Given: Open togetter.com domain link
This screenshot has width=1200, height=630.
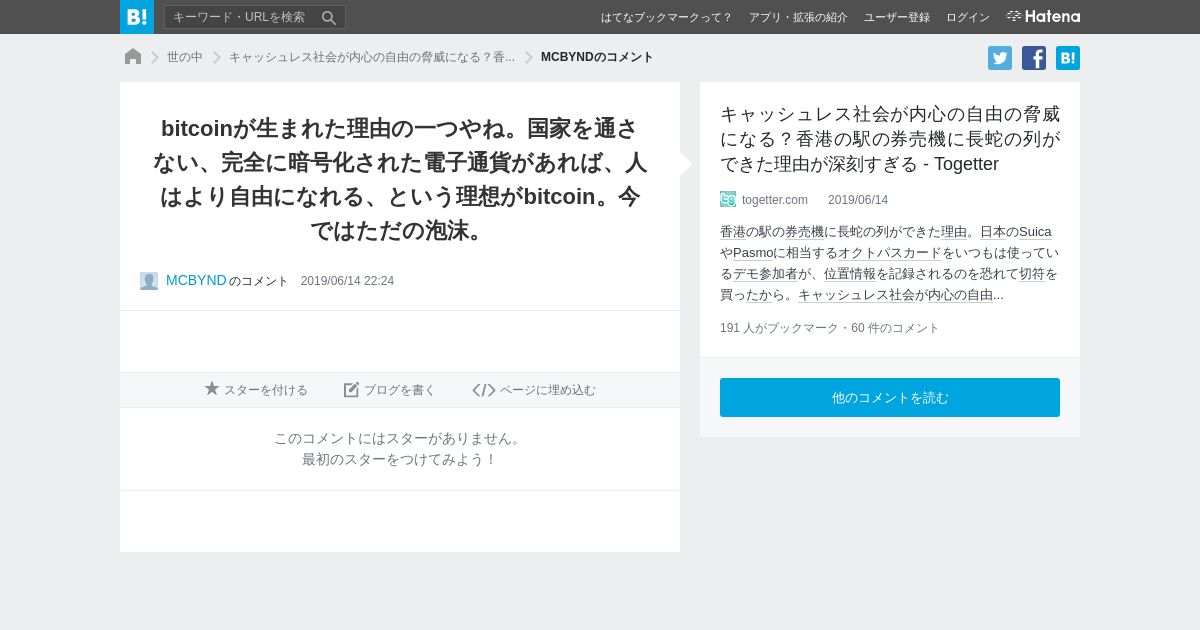Looking at the screenshot, I should pyautogui.click(x=775, y=200).
